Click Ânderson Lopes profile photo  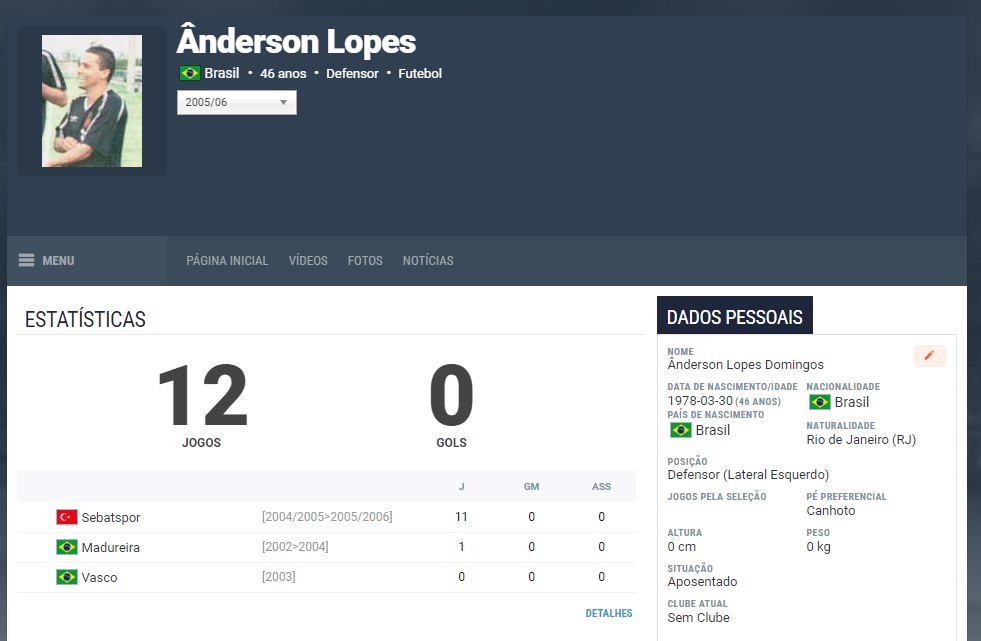(x=92, y=101)
